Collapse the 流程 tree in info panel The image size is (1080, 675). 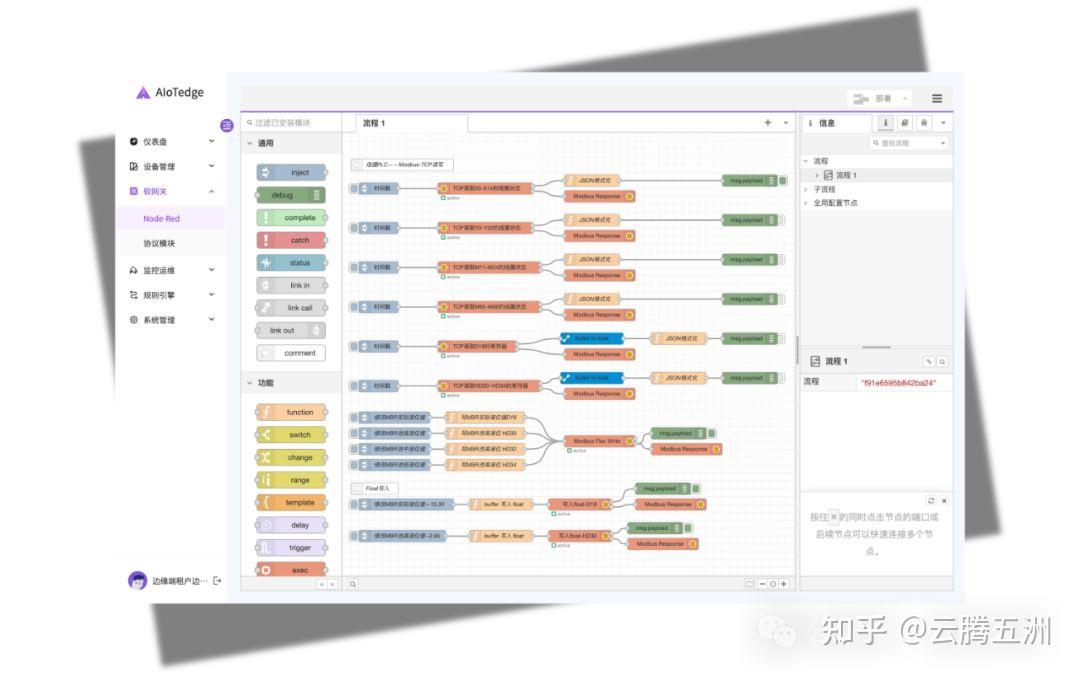(x=806, y=159)
